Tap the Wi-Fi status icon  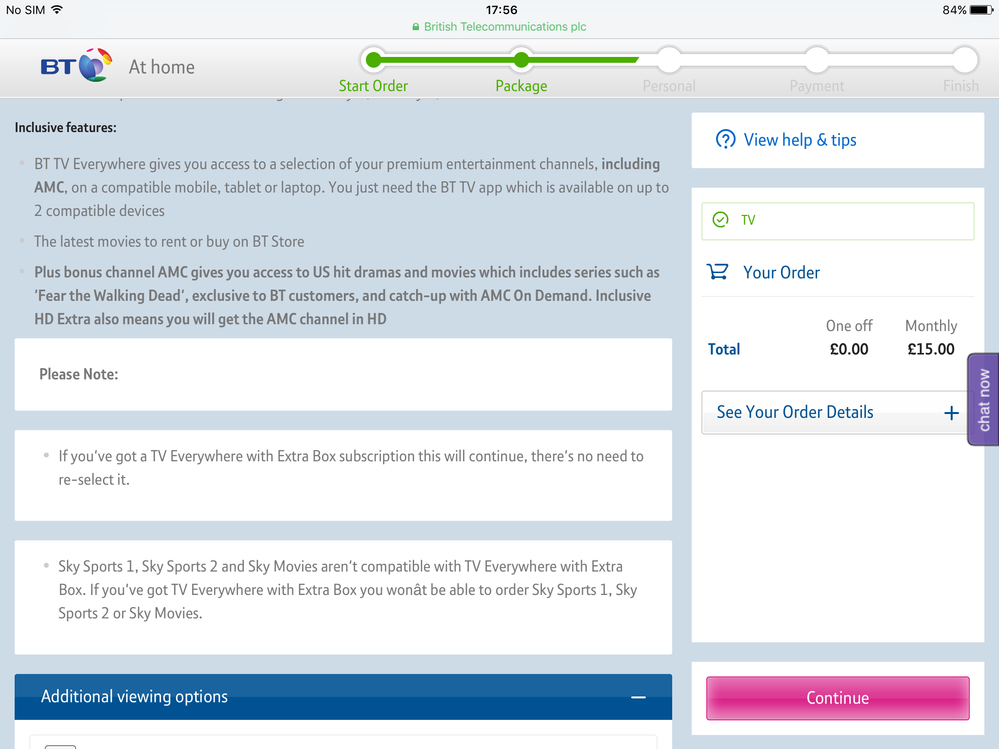[57, 10]
